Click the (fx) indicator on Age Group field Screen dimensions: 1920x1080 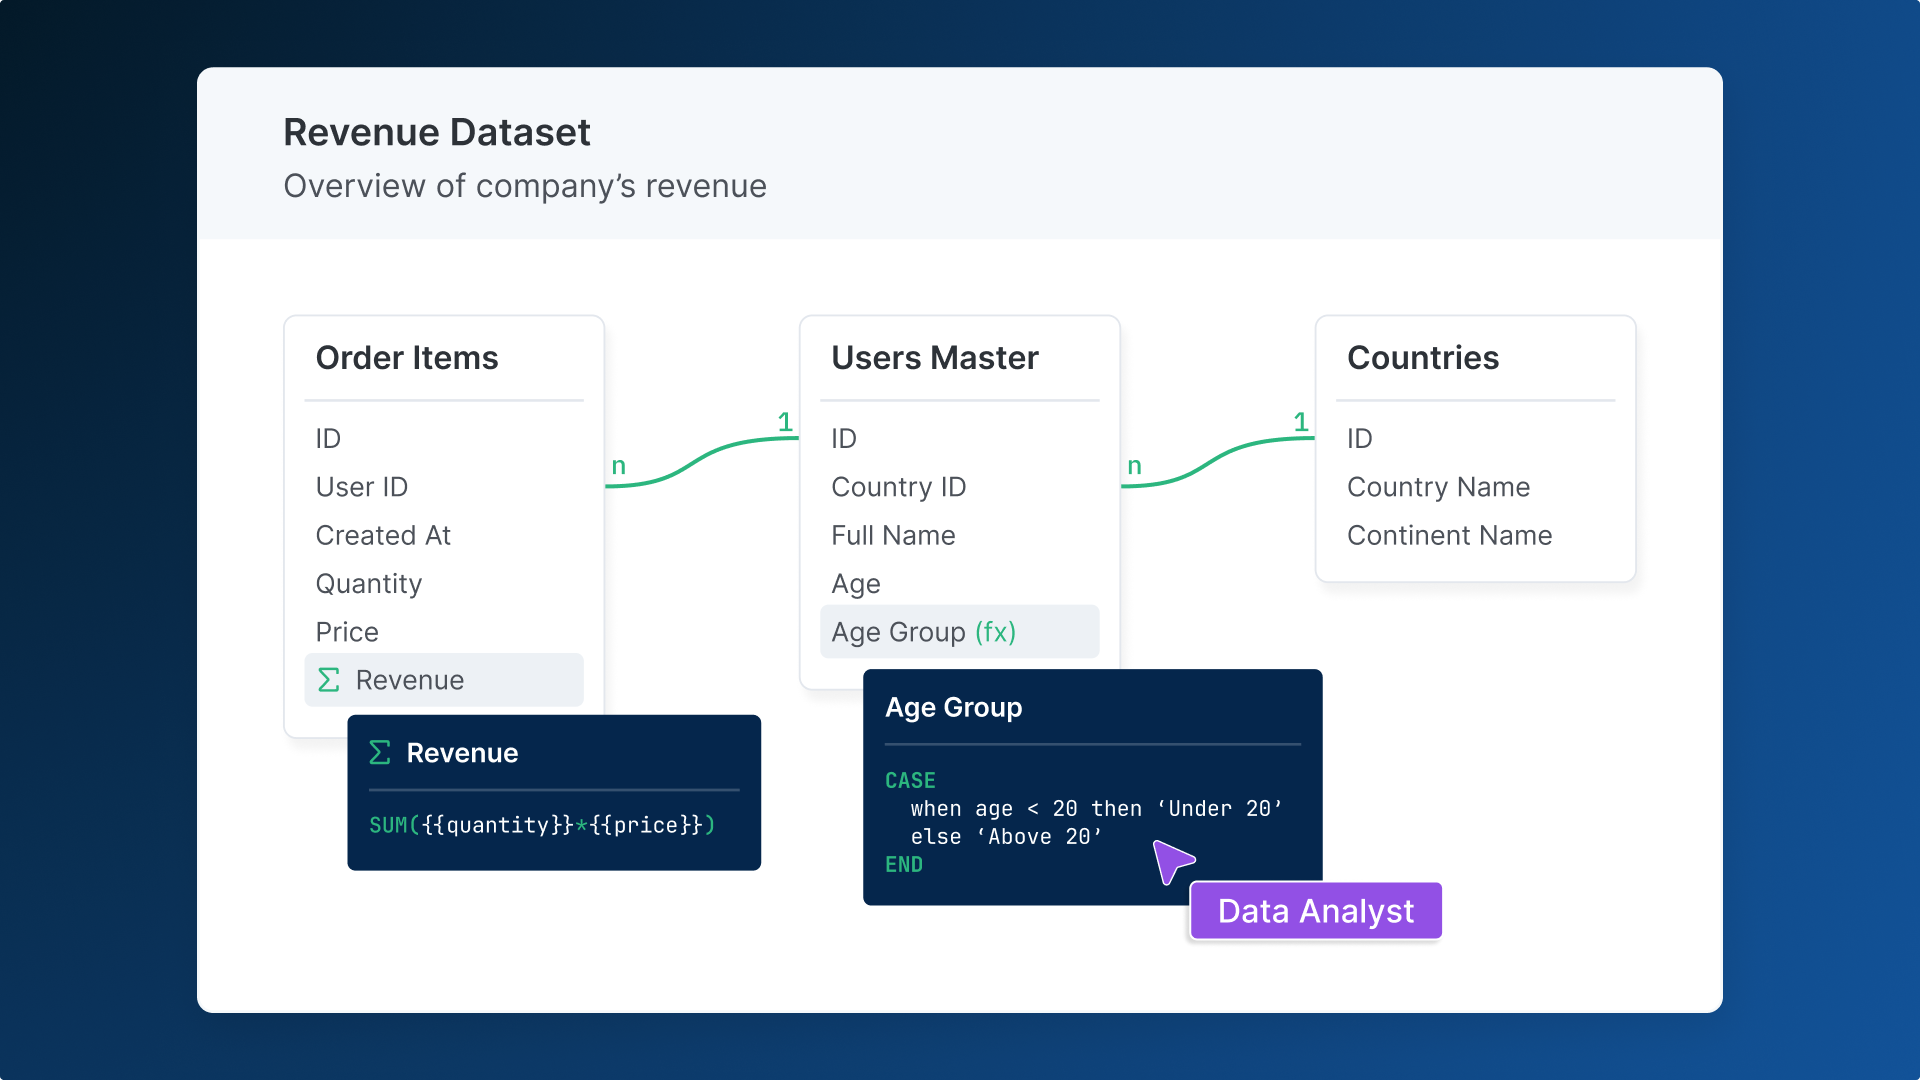995,632
